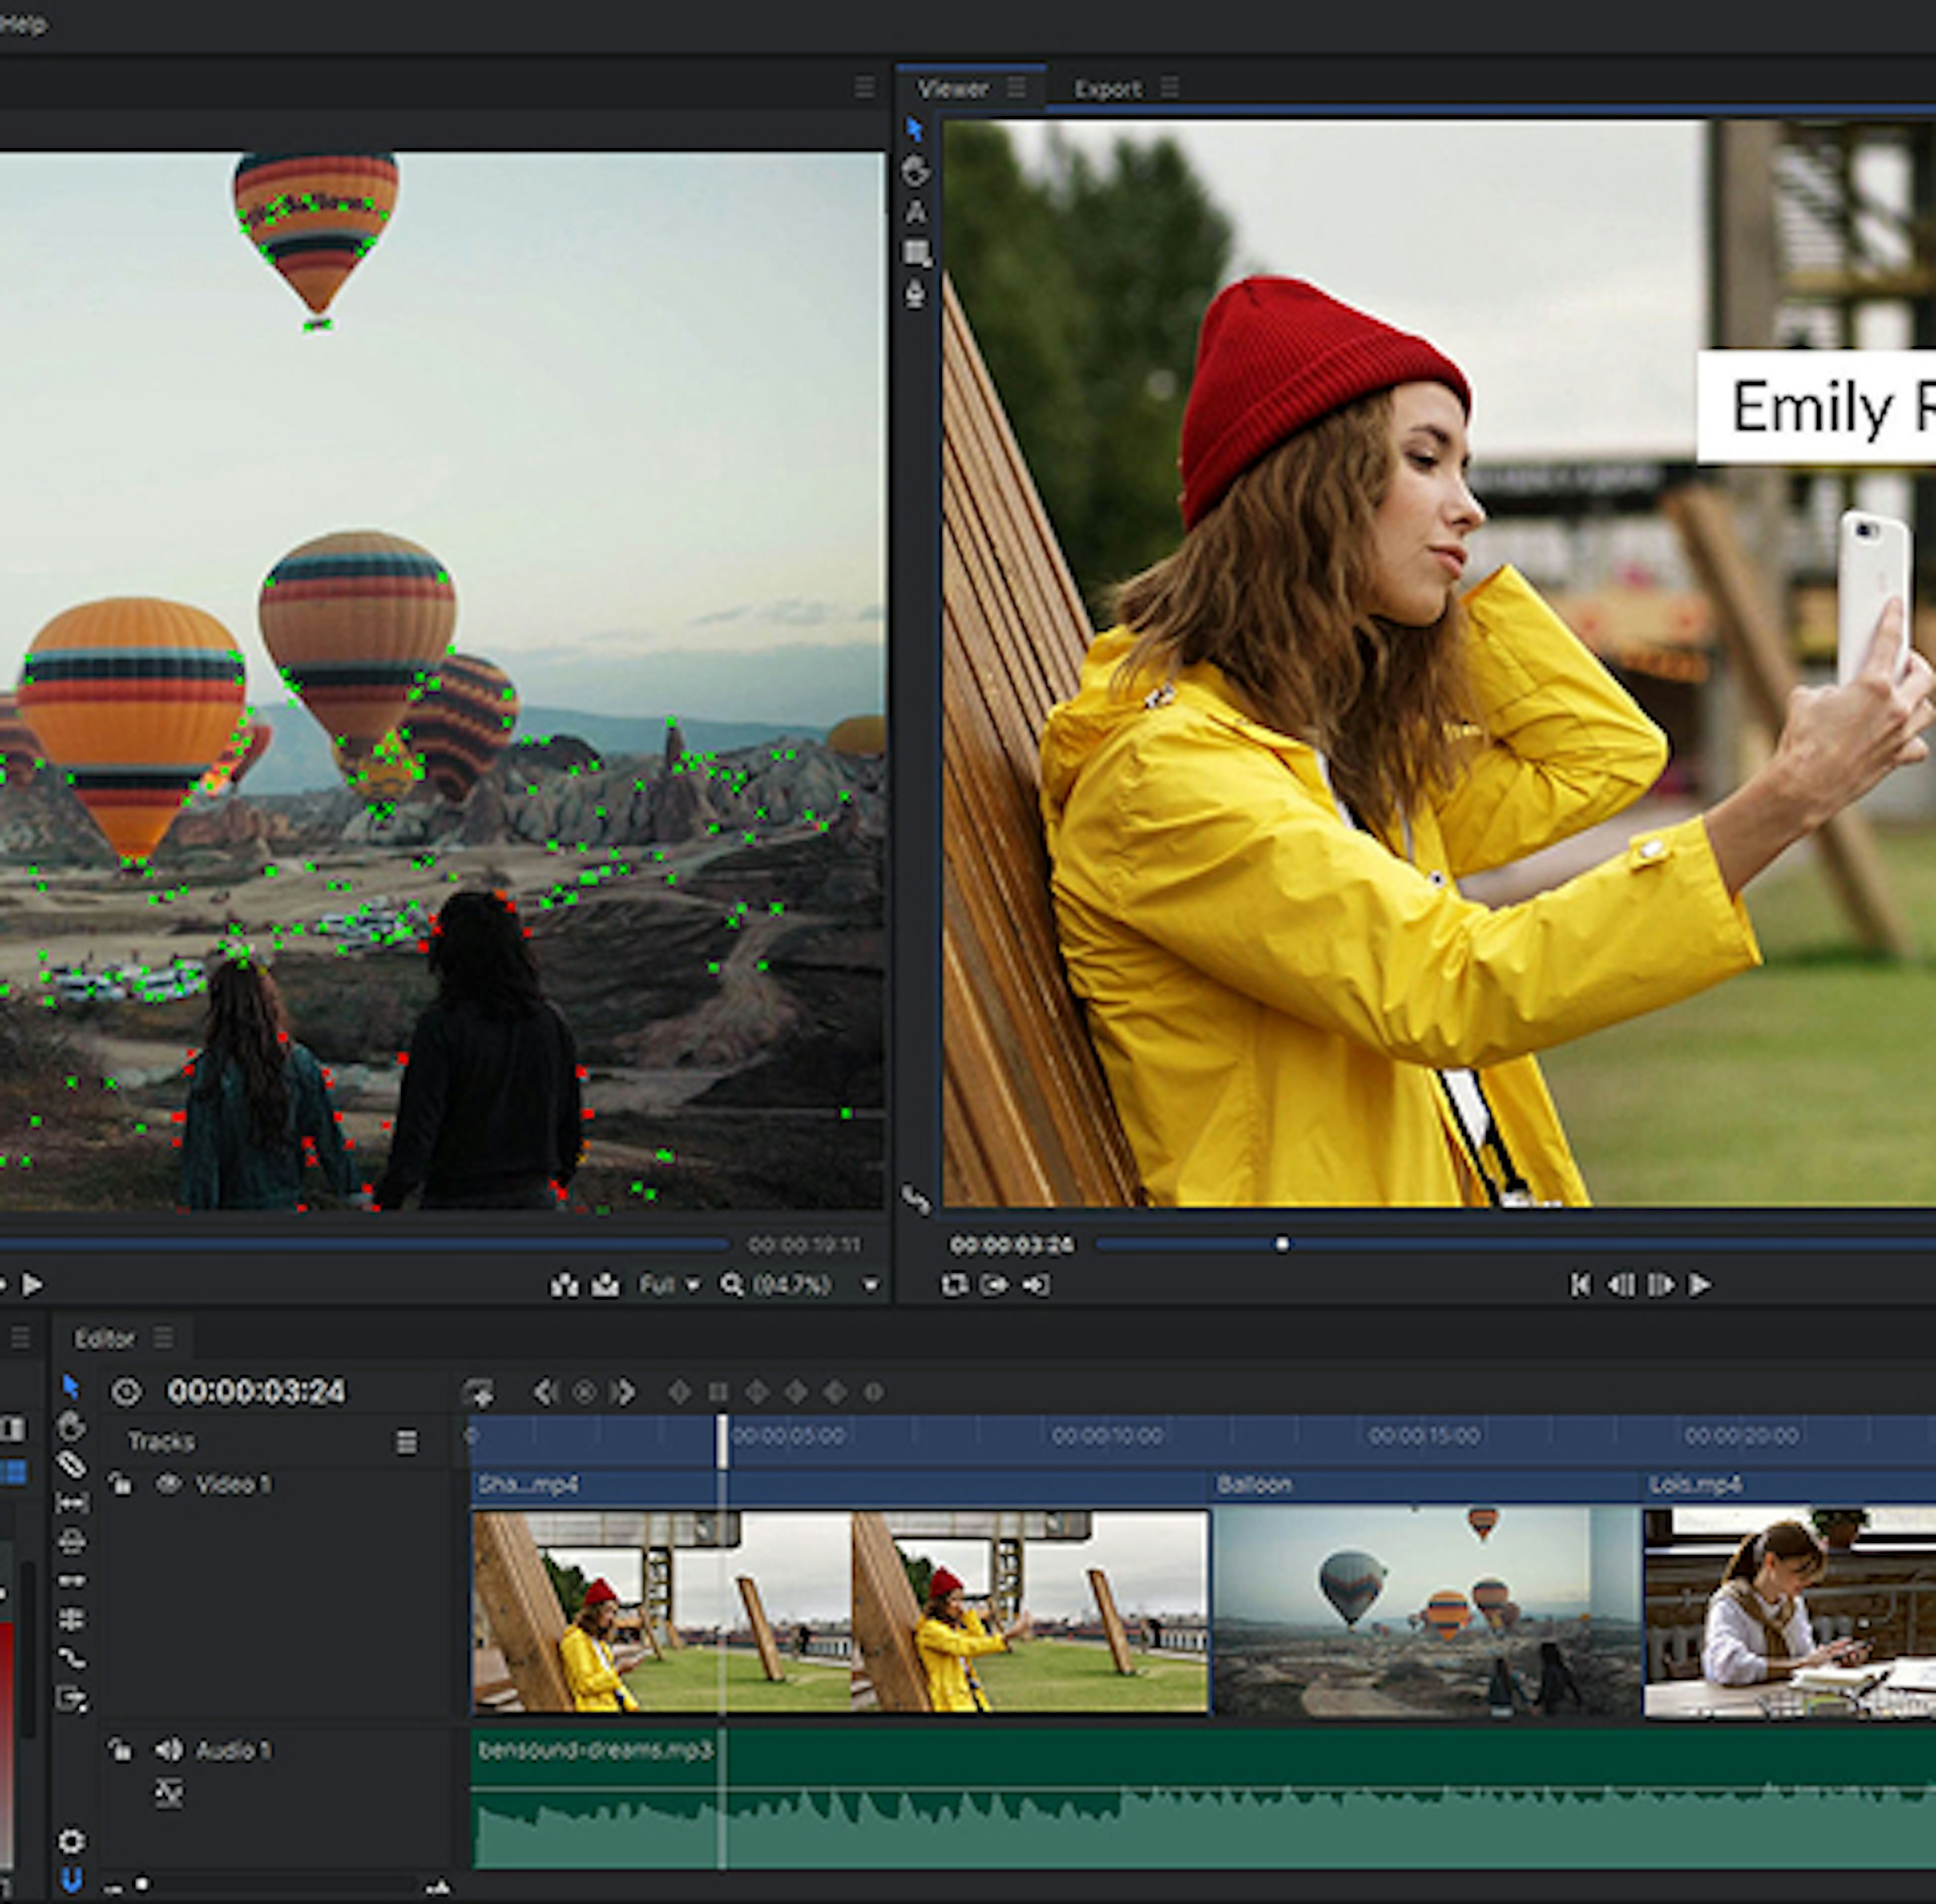The width and height of the screenshot is (1936, 1904).
Task: Choose the Slice tool in Editor toolbar
Action: pos(71,1465)
